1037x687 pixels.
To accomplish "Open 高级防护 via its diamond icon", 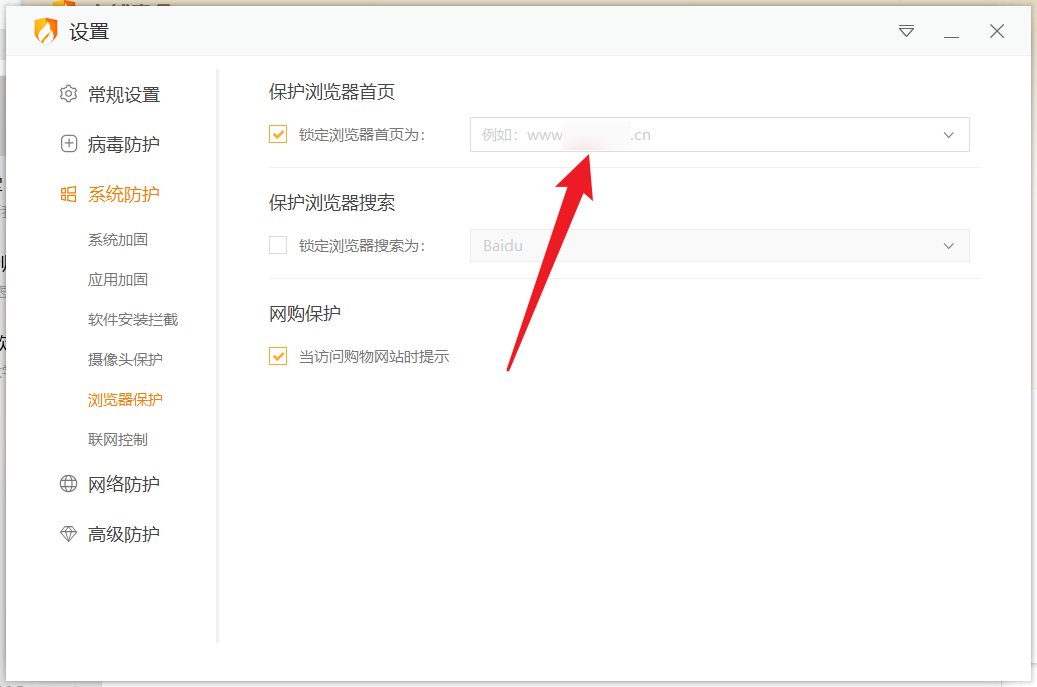I will (67, 533).
